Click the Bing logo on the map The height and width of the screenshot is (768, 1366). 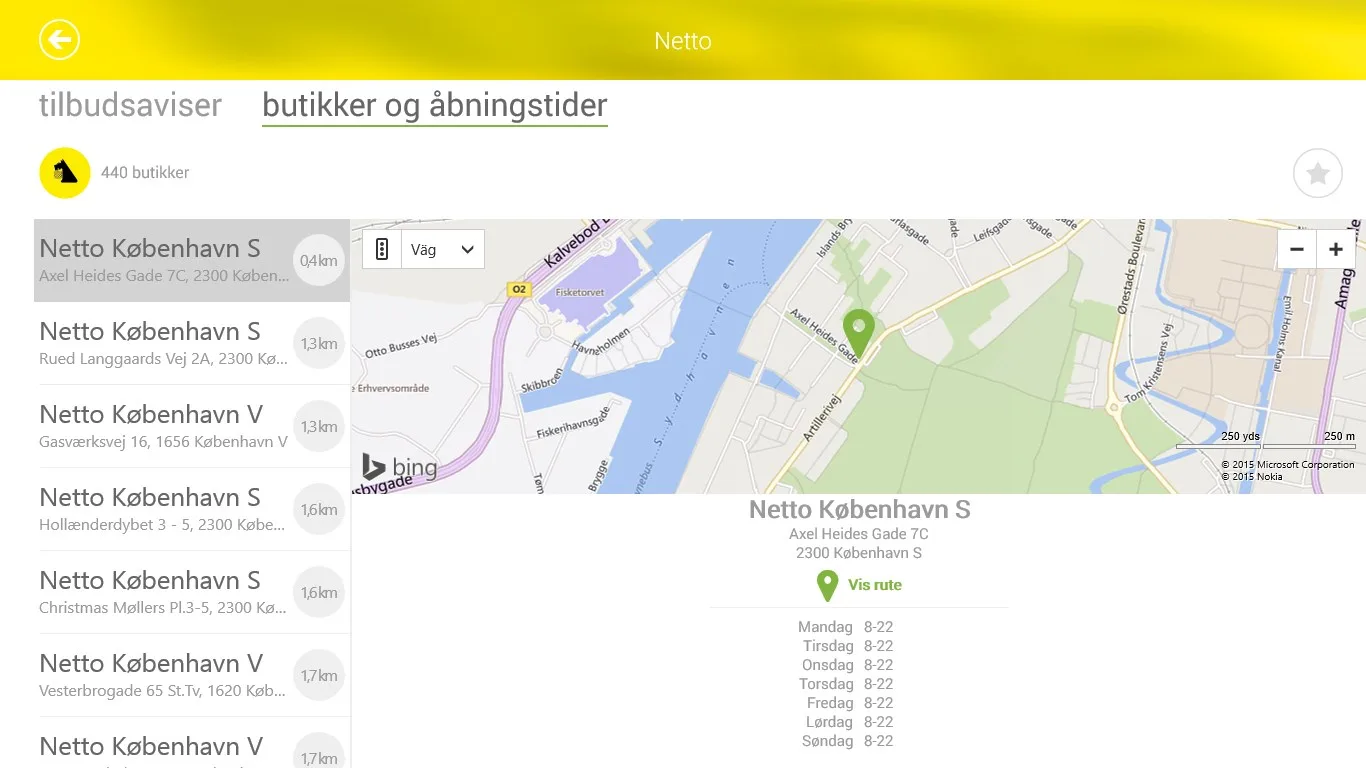point(399,467)
